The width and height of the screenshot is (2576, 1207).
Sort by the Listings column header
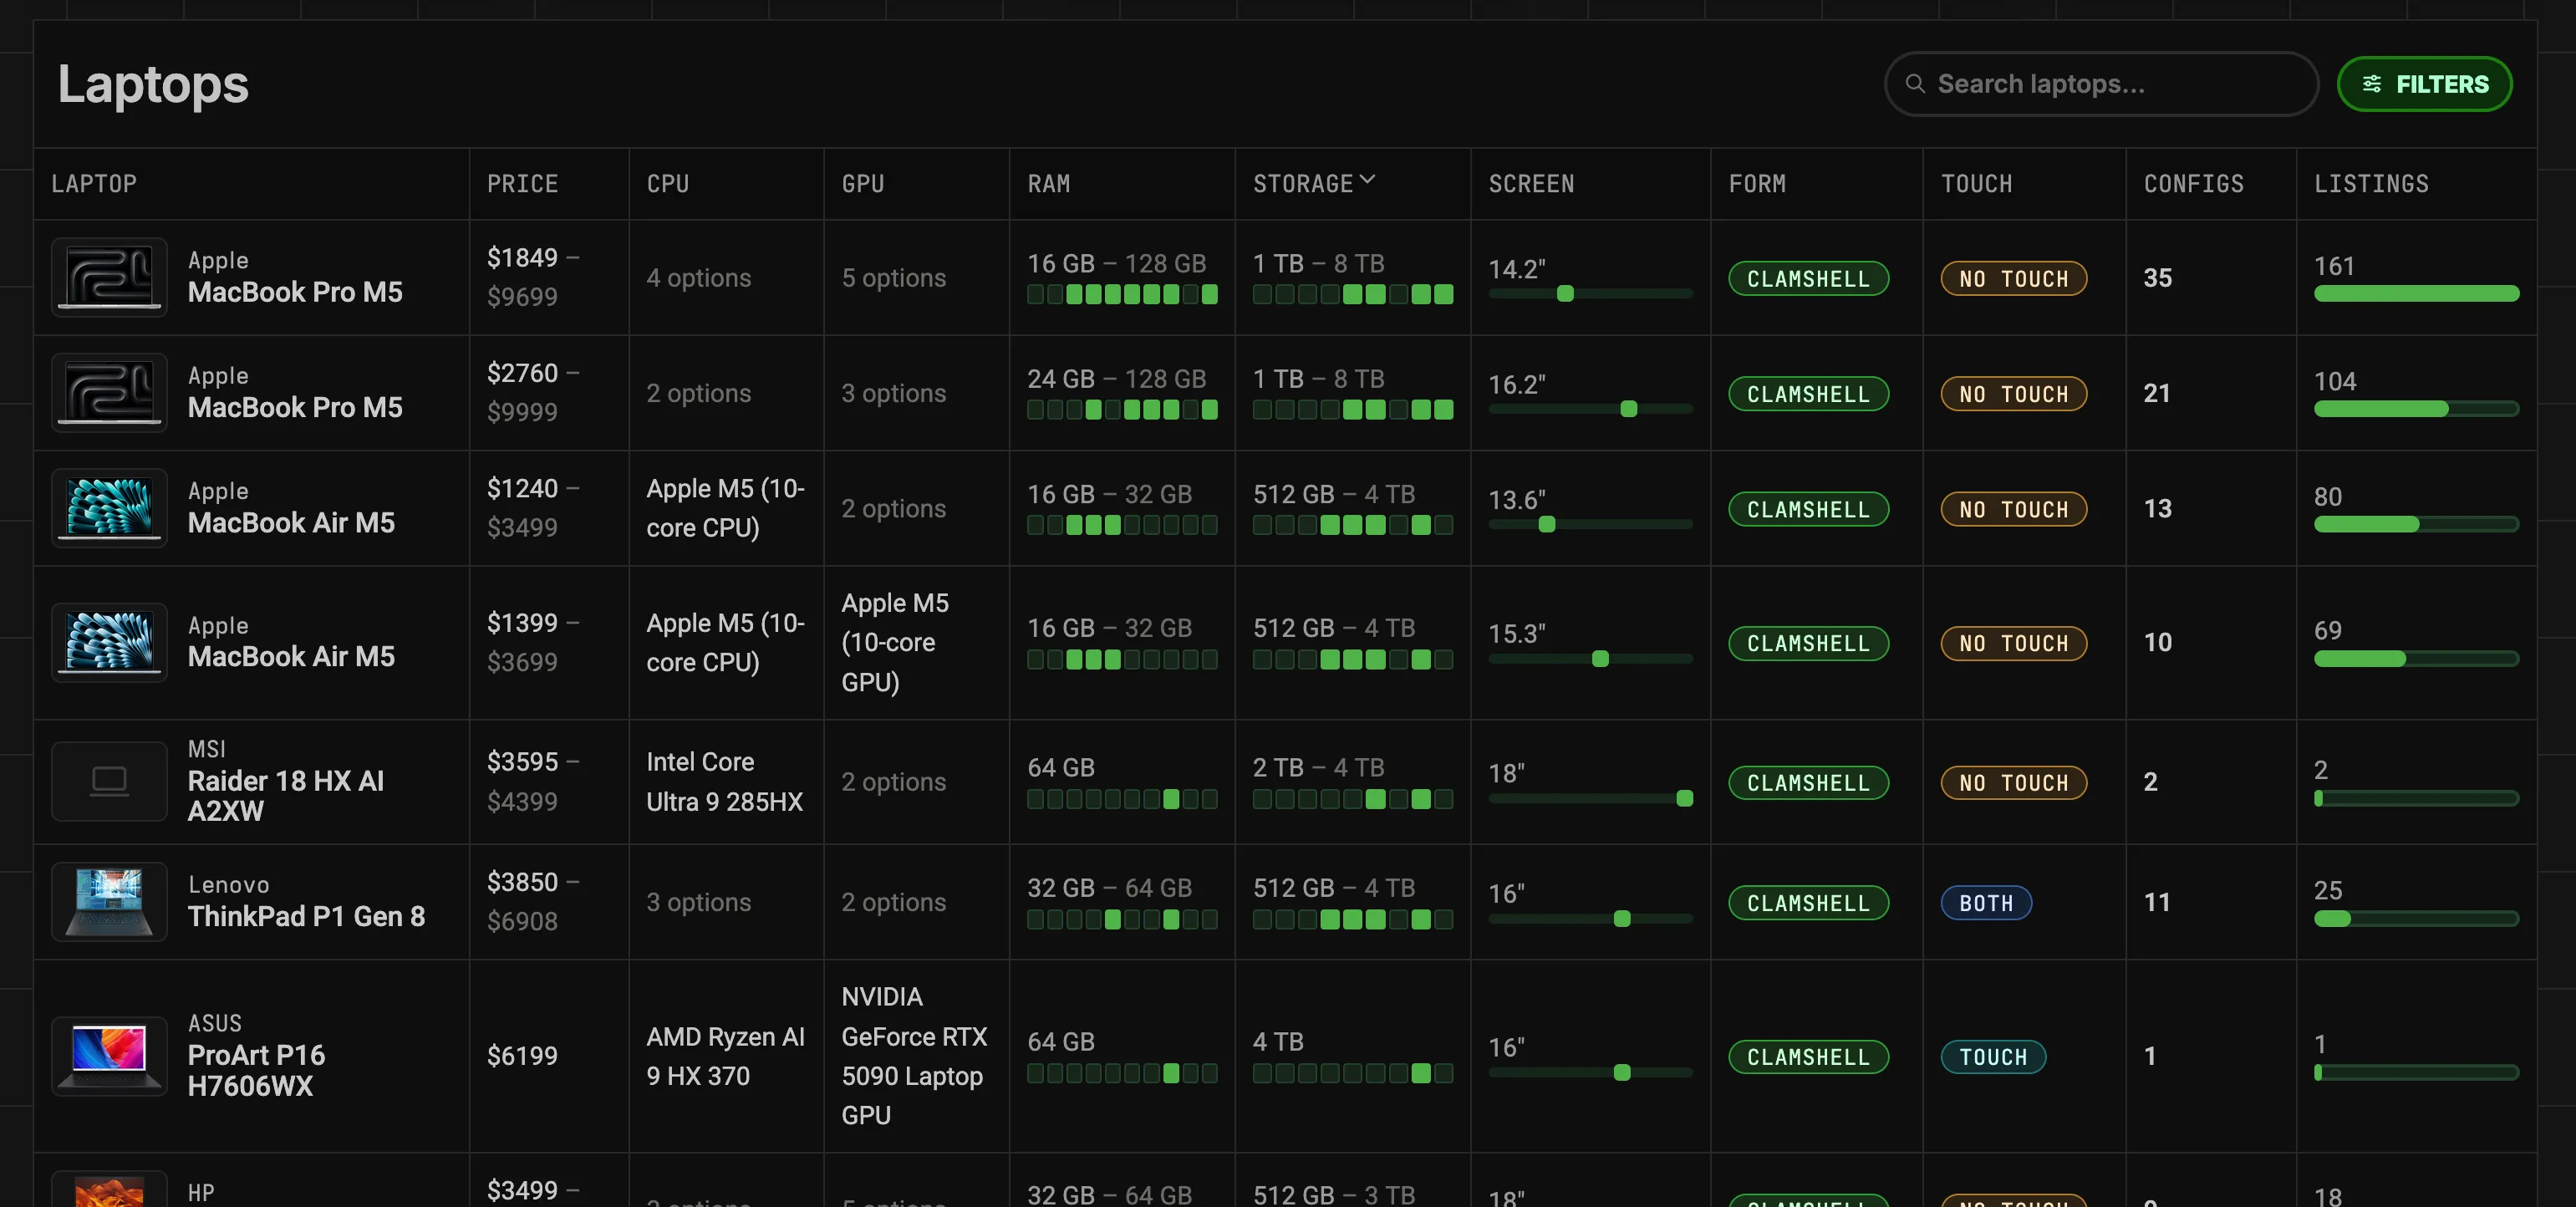click(x=2371, y=184)
